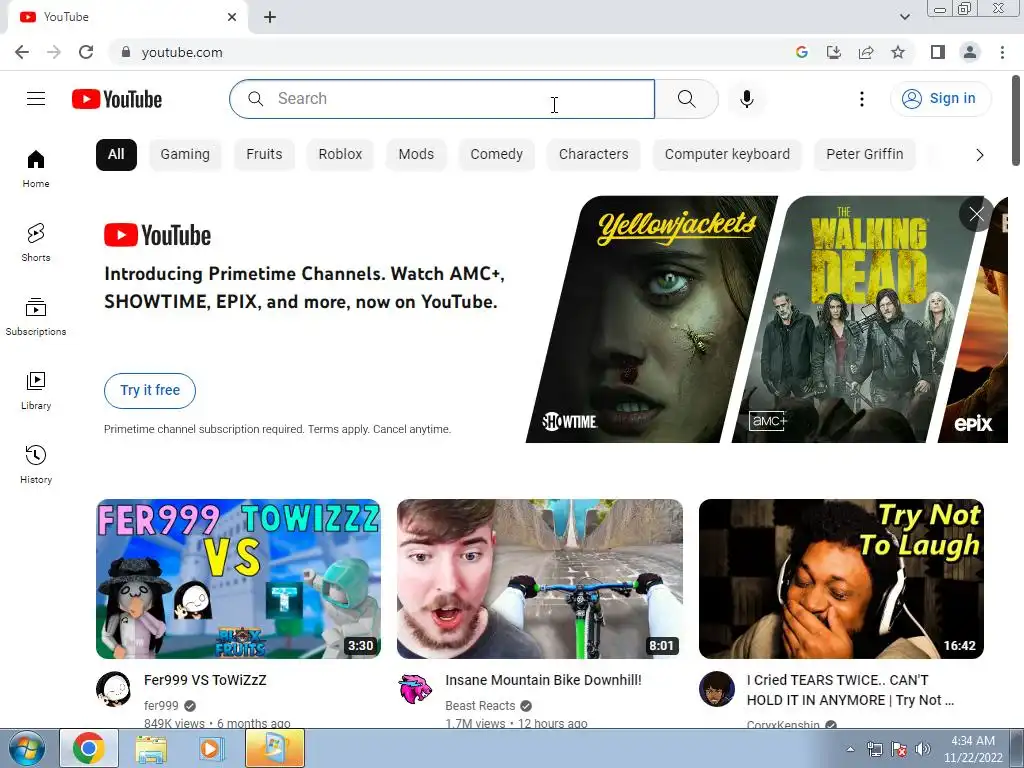Open Windows Media Player from the taskbar
Viewport: 1024px width, 768px height.
click(212, 749)
